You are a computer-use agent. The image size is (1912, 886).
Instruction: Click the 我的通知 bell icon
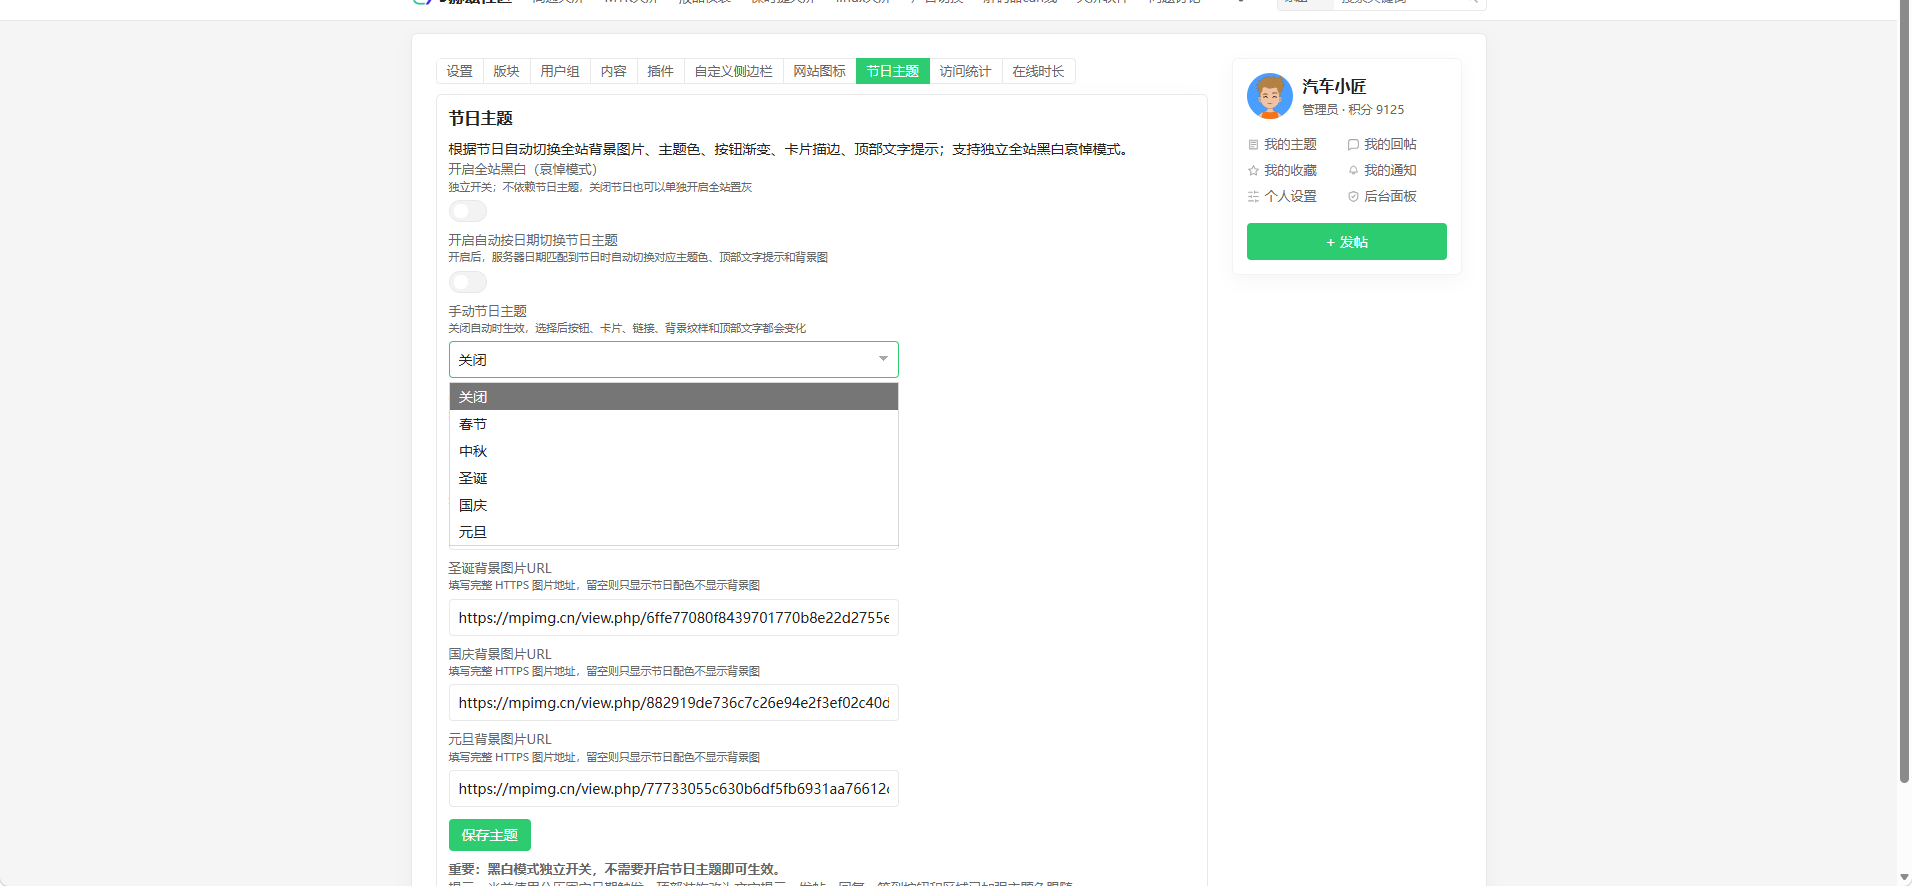[x=1353, y=171]
